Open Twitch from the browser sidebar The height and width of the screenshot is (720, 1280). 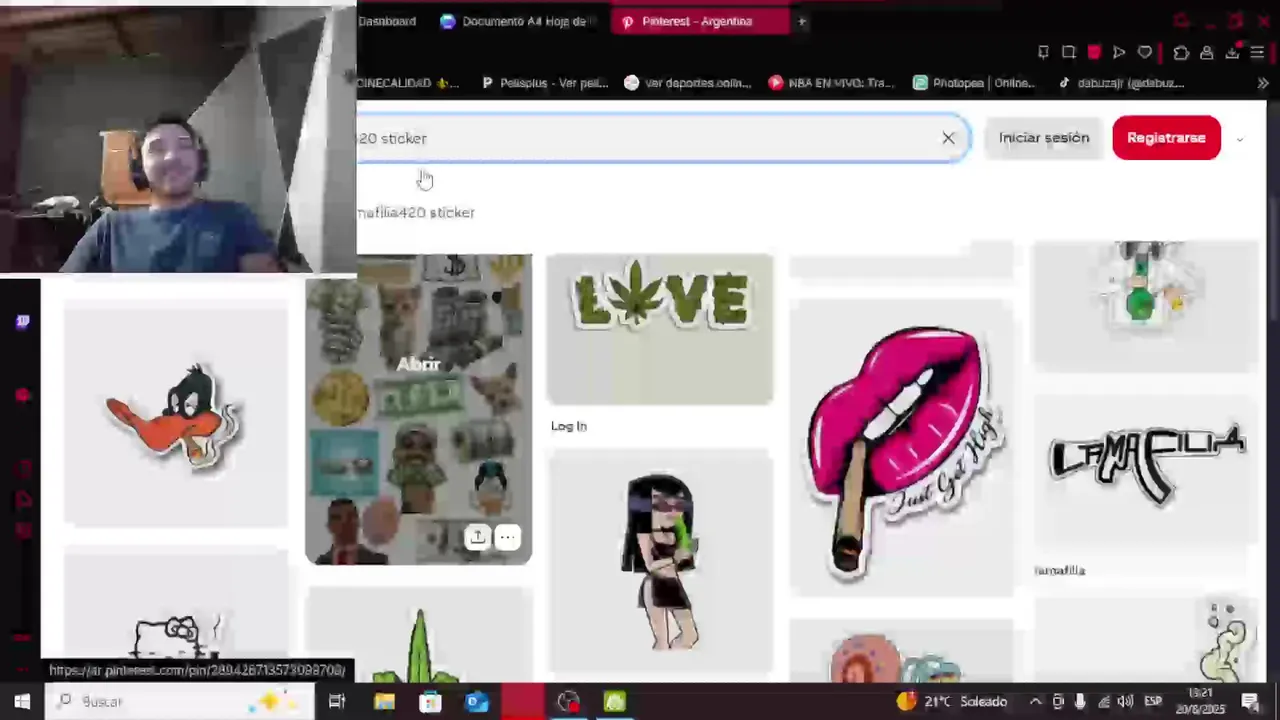(22, 321)
